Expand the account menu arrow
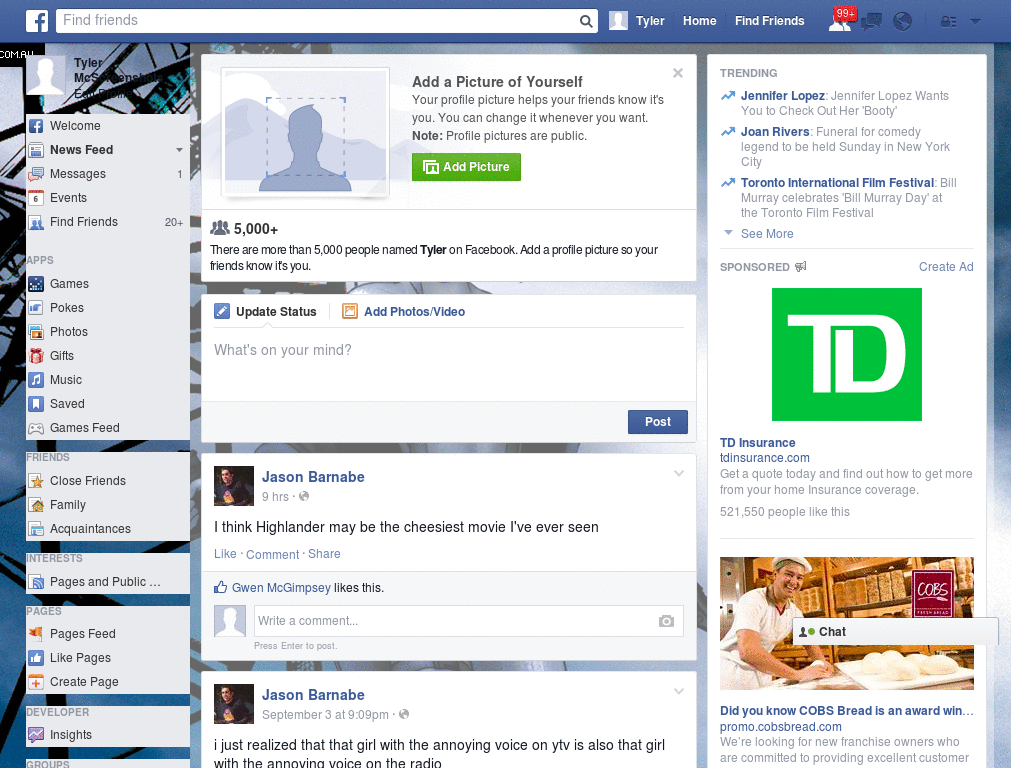The height and width of the screenshot is (768, 1024). point(976,22)
